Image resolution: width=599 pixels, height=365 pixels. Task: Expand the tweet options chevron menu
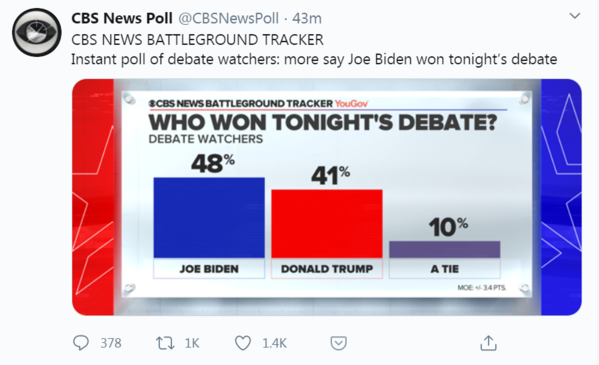(575, 16)
